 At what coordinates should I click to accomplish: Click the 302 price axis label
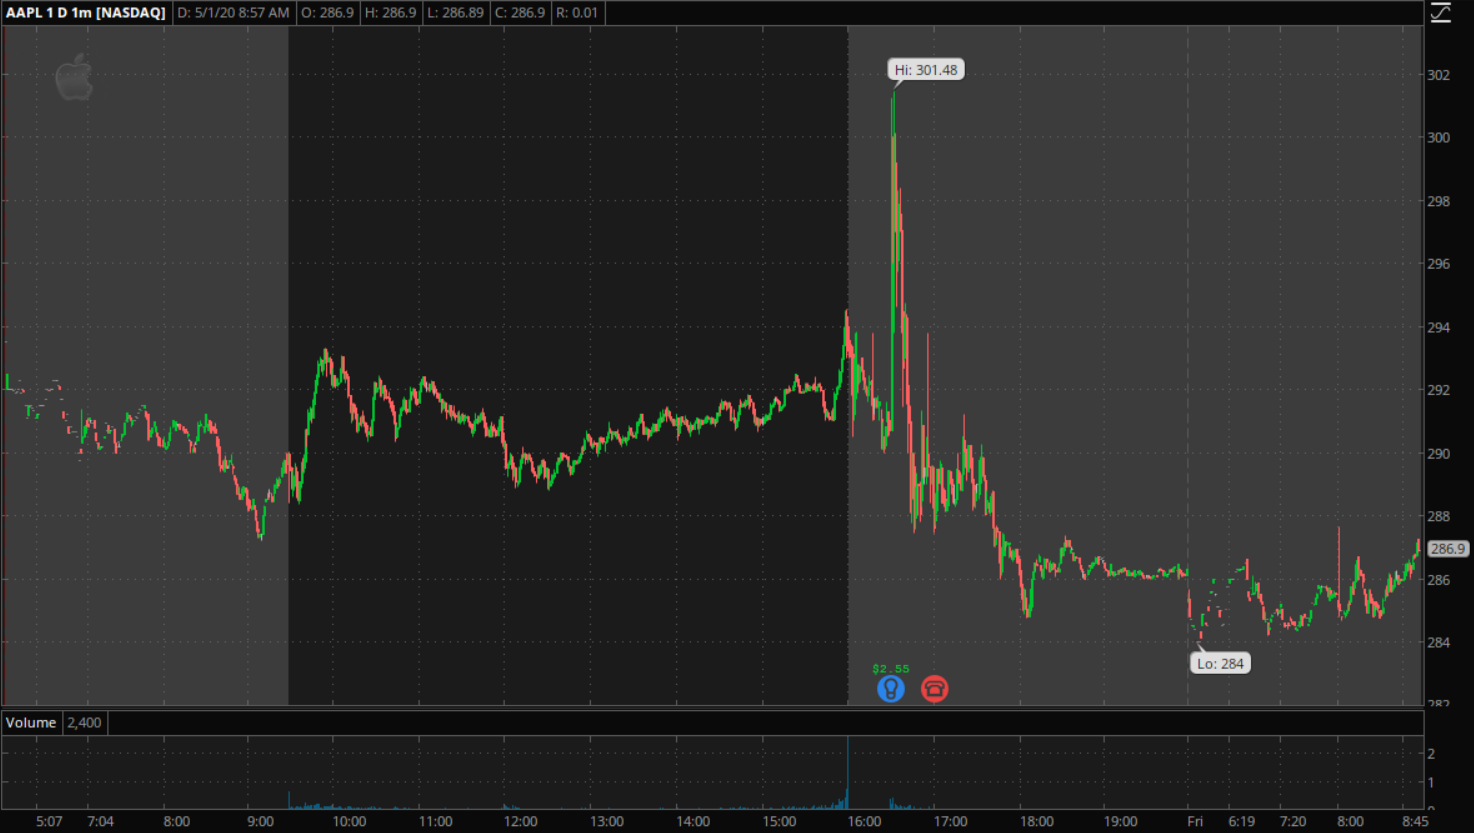1438,75
